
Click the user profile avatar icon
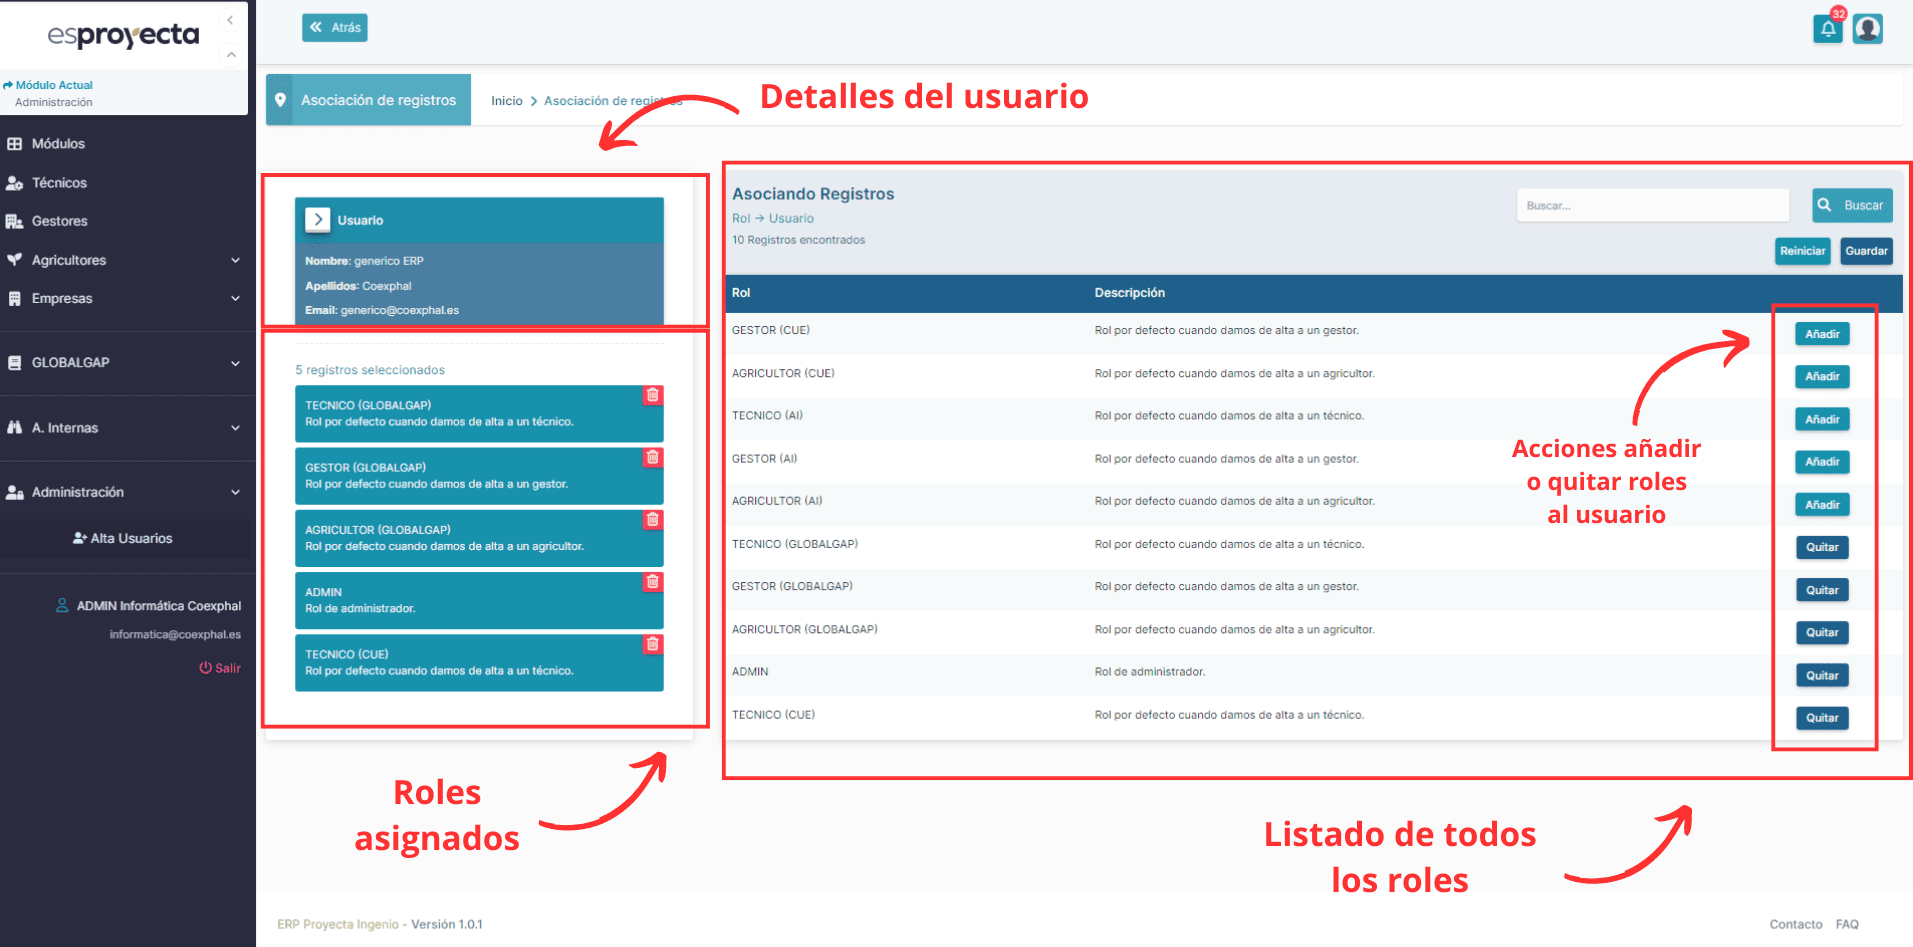[1868, 29]
